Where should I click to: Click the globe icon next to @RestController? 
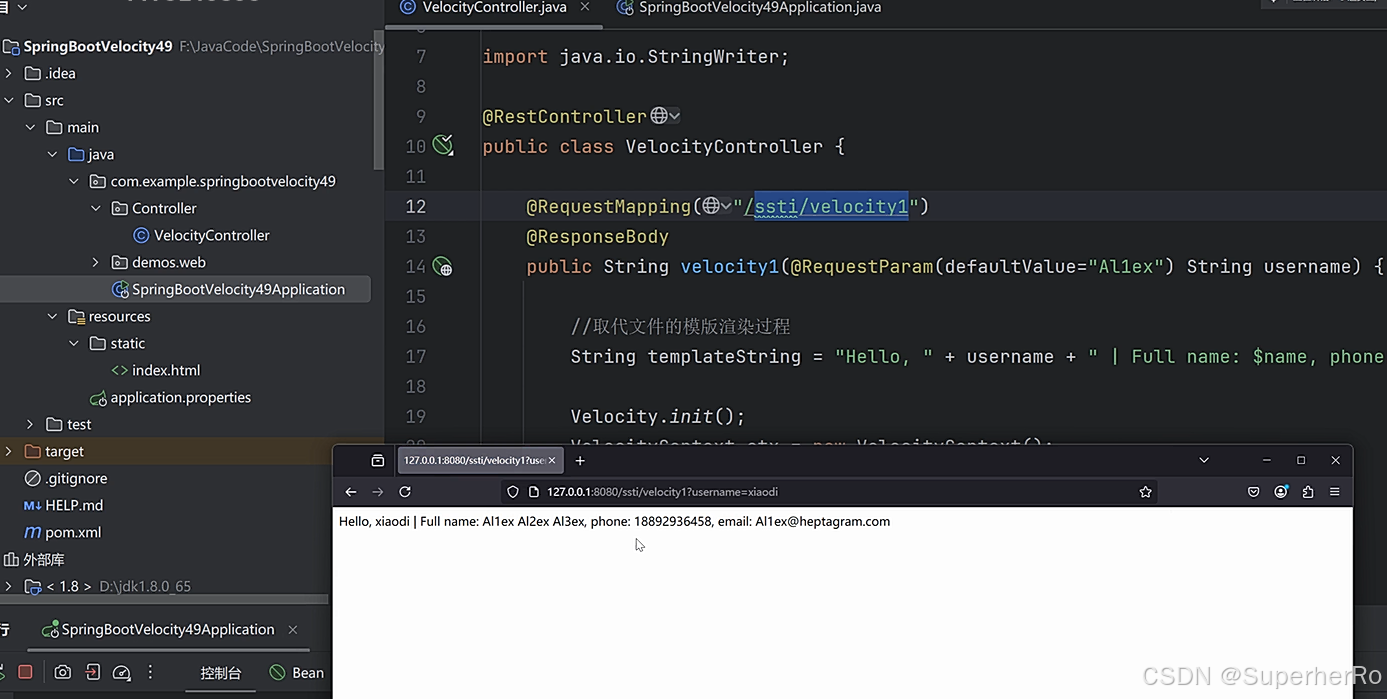click(659, 116)
